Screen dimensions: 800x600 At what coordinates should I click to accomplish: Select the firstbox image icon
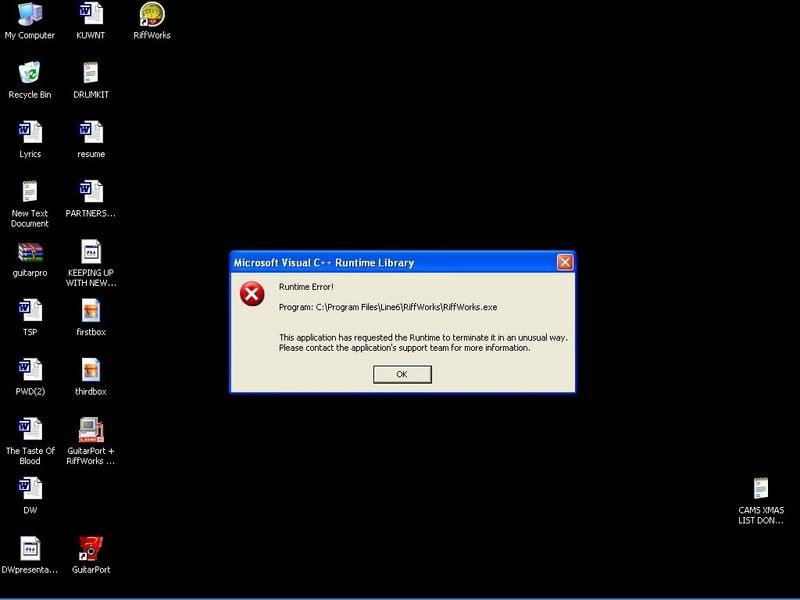point(91,310)
